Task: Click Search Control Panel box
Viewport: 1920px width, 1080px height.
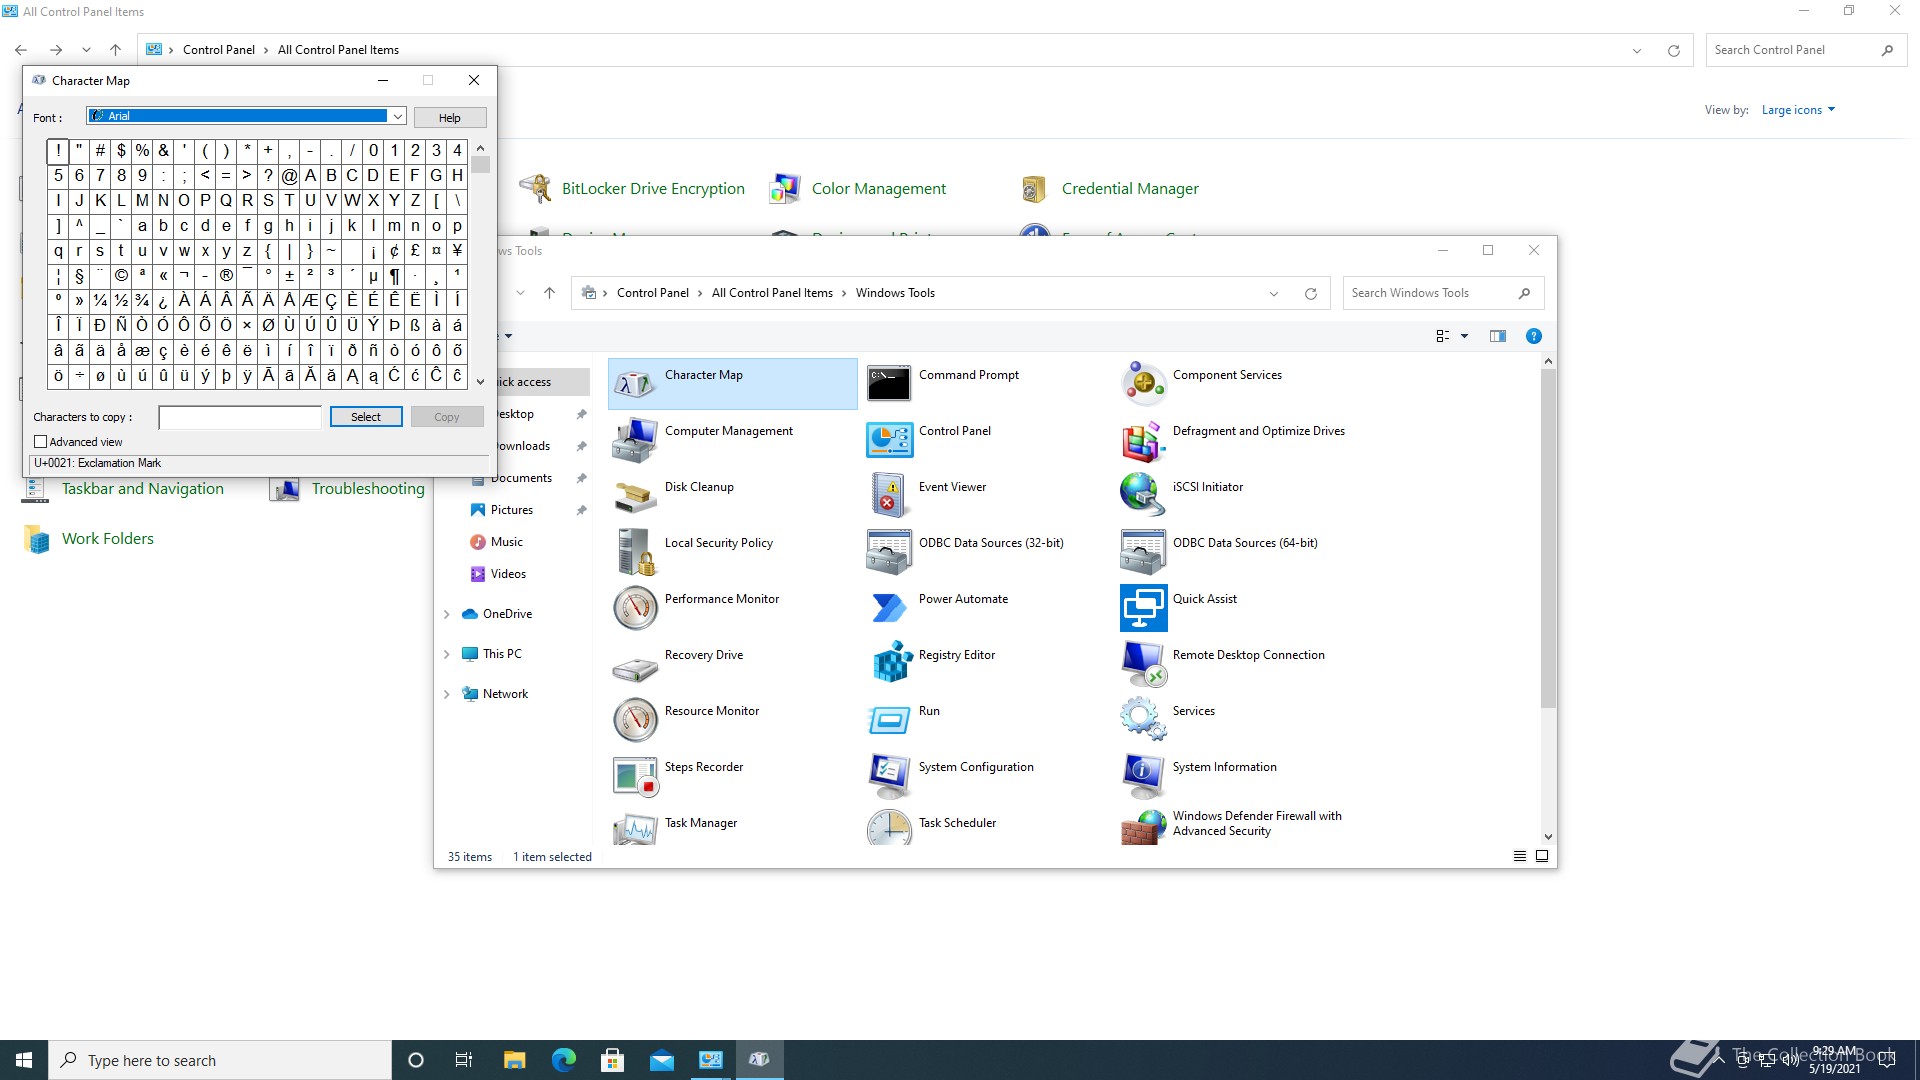Action: point(1806,50)
